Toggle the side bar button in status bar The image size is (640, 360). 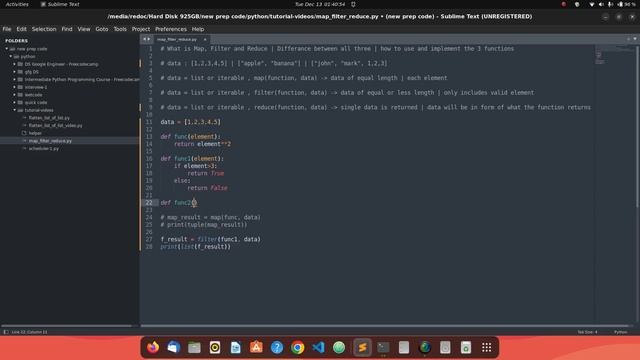pos(6,332)
